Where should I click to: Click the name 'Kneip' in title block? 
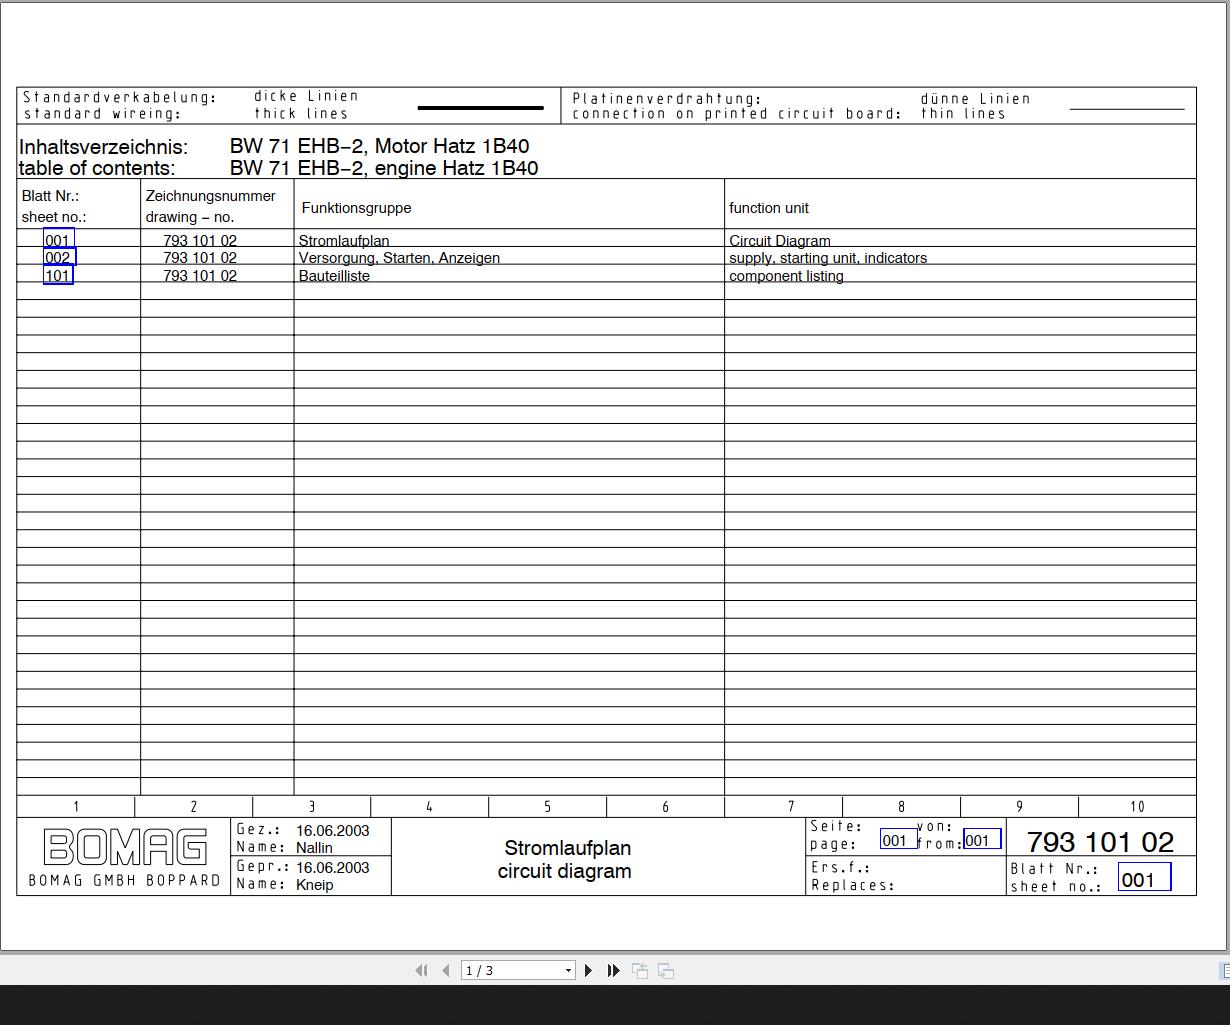click(315, 885)
